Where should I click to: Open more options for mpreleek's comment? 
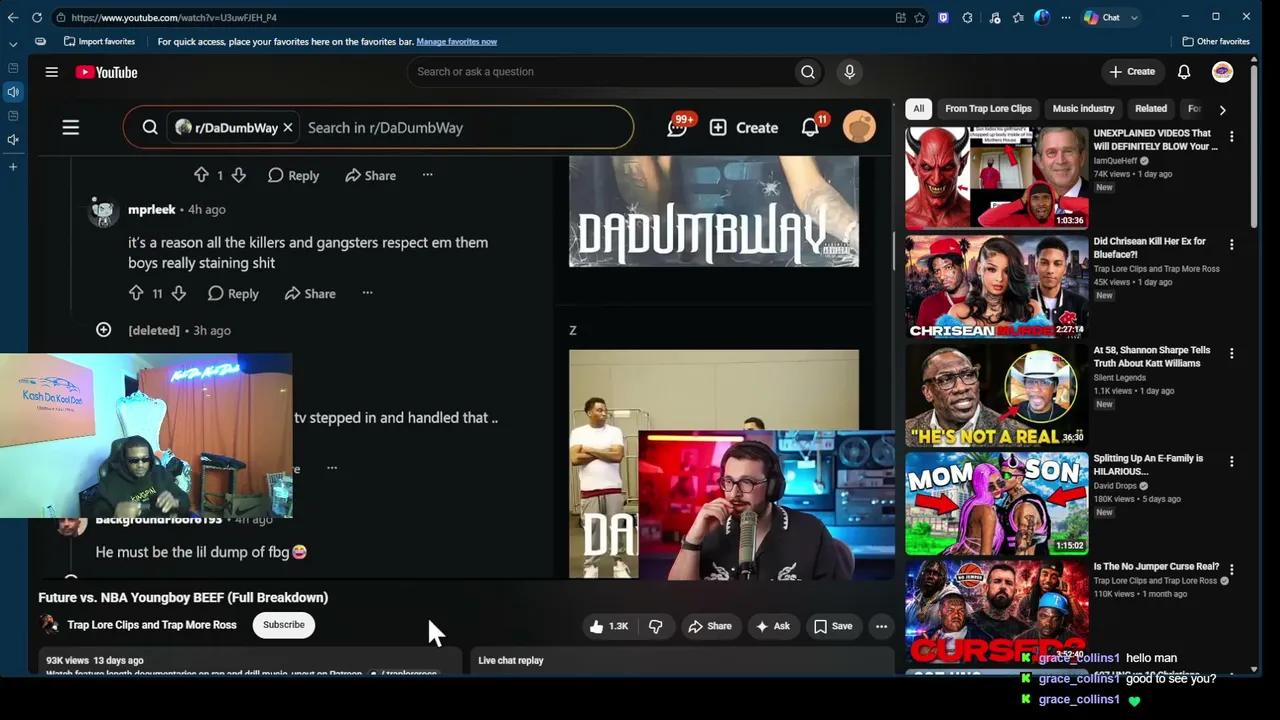[367, 293]
